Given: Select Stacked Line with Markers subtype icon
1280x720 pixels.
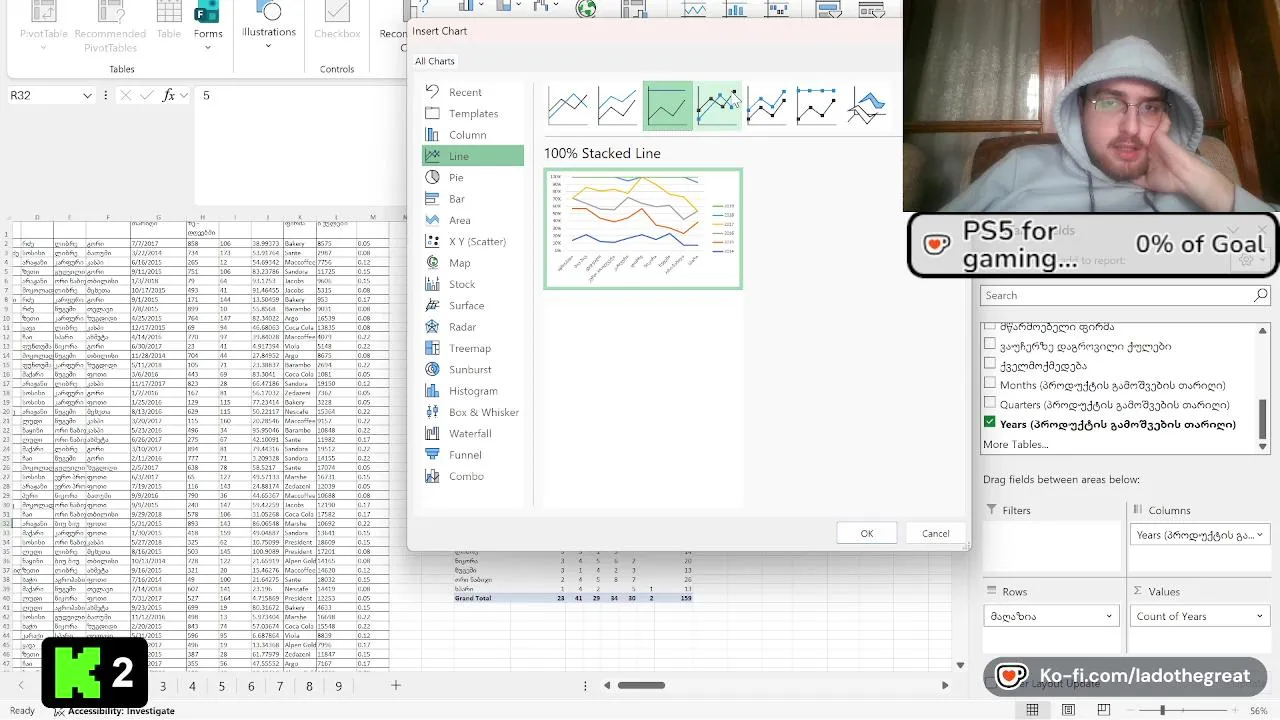Looking at the screenshot, I should pos(767,105).
